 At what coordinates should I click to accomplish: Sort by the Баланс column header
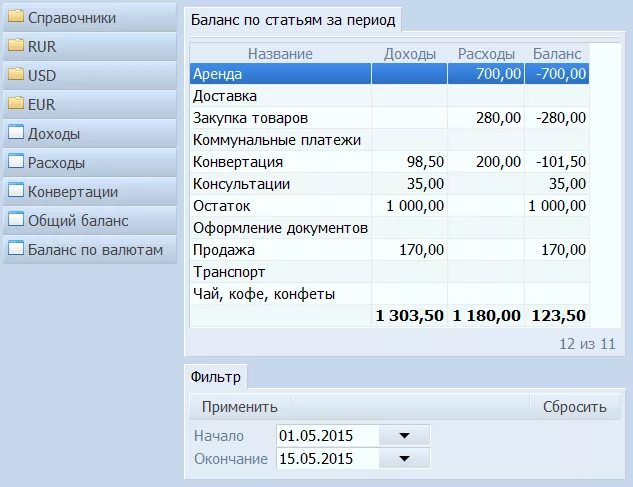coord(557,54)
